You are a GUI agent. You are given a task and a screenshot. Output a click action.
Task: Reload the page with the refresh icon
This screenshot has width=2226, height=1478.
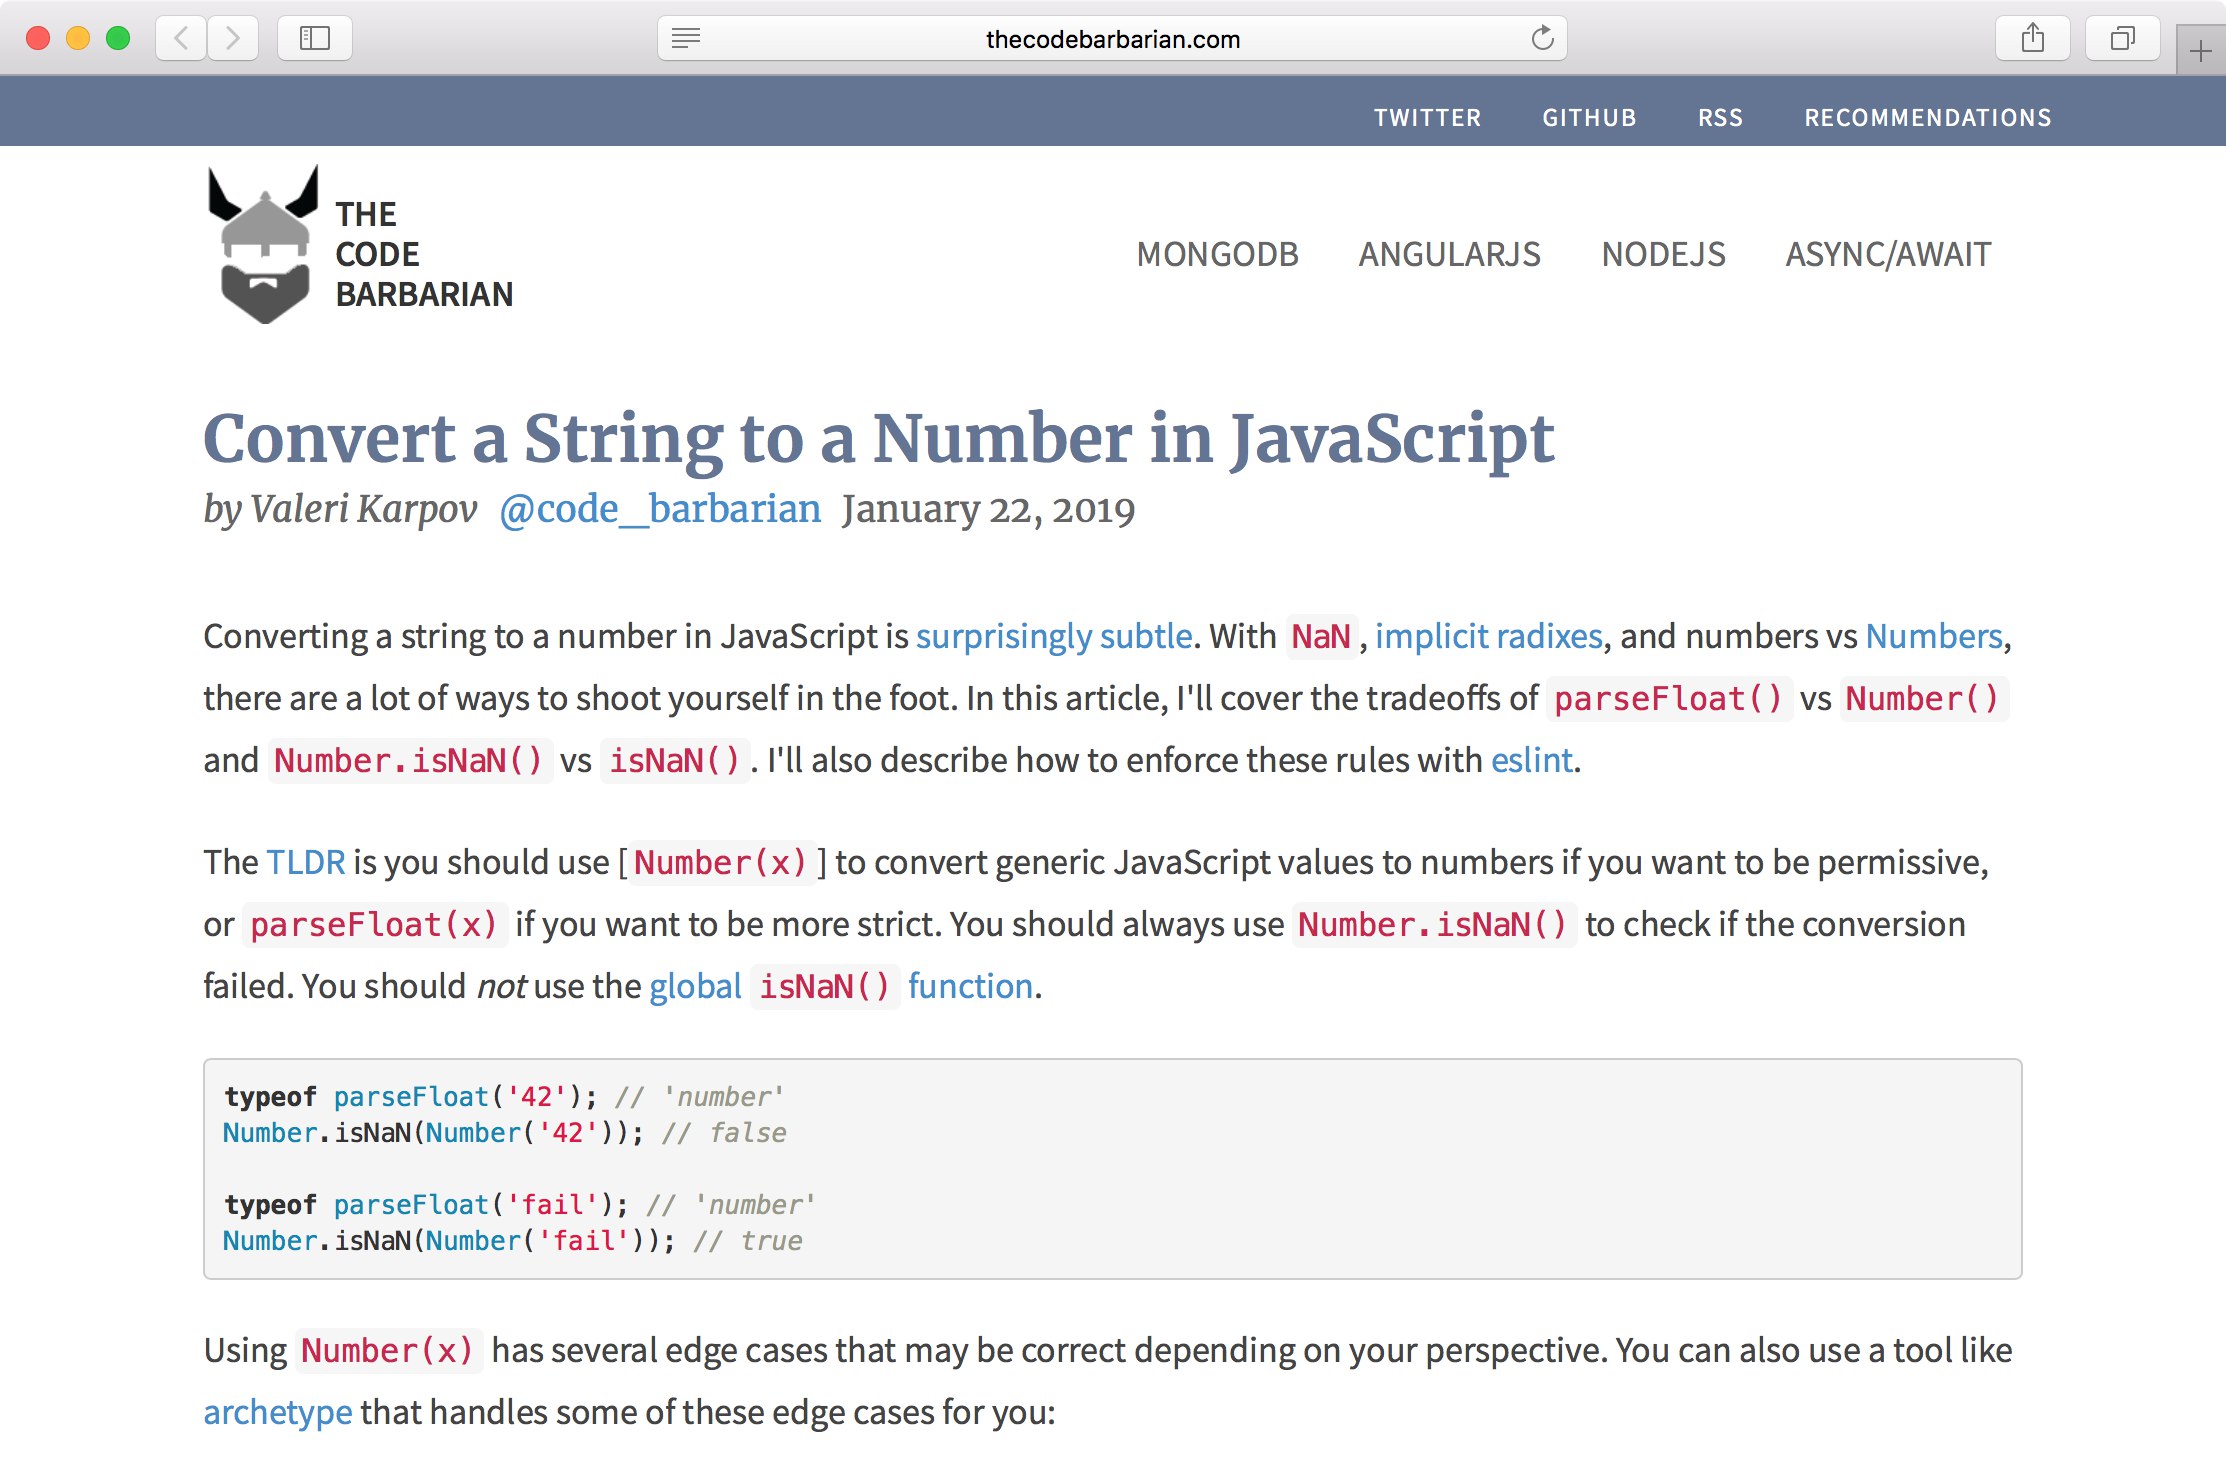point(1543,38)
